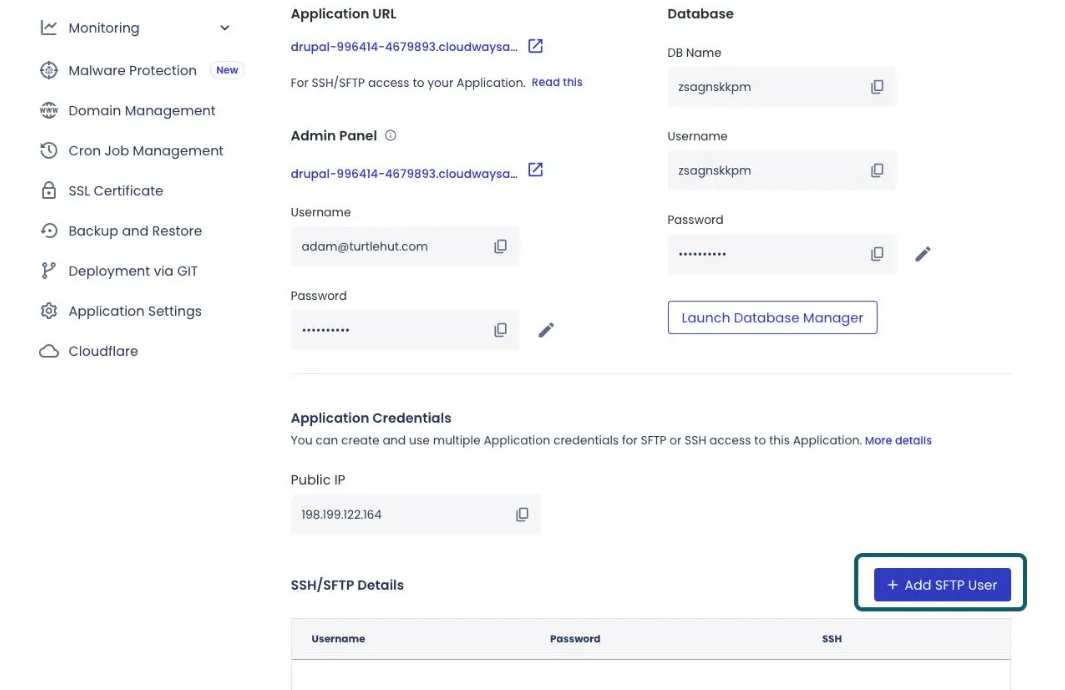Copy the Public IP address
Image resolution: width=1065 pixels, height=690 pixels.
tap(522, 514)
